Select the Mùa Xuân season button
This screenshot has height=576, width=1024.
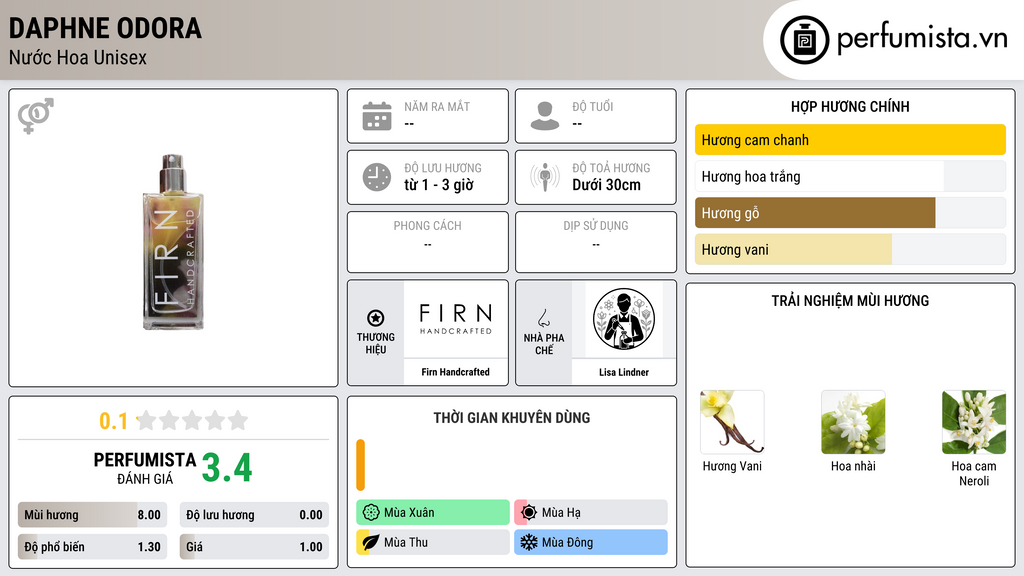pyautogui.click(x=433, y=512)
